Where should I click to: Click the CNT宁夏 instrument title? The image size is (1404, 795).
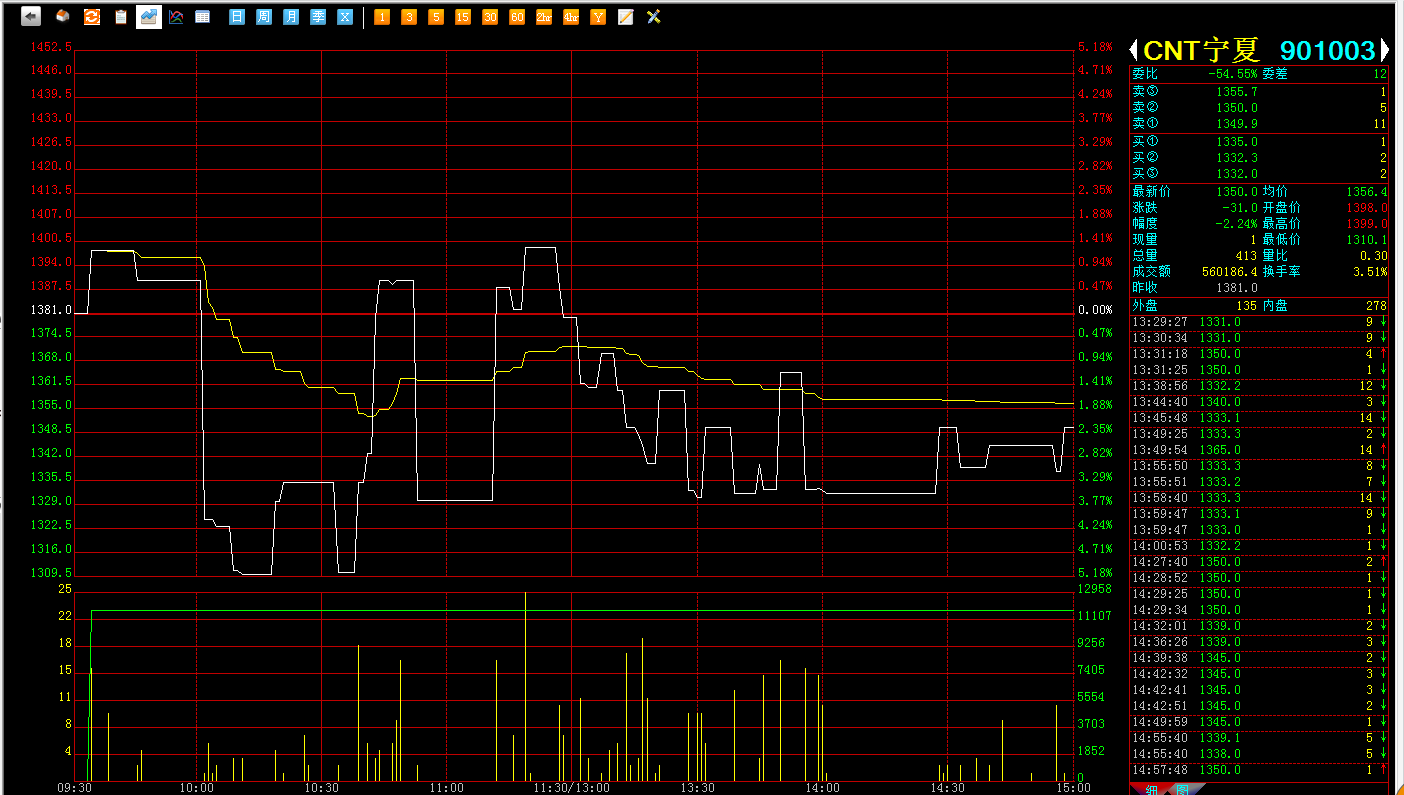[1202, 50]
